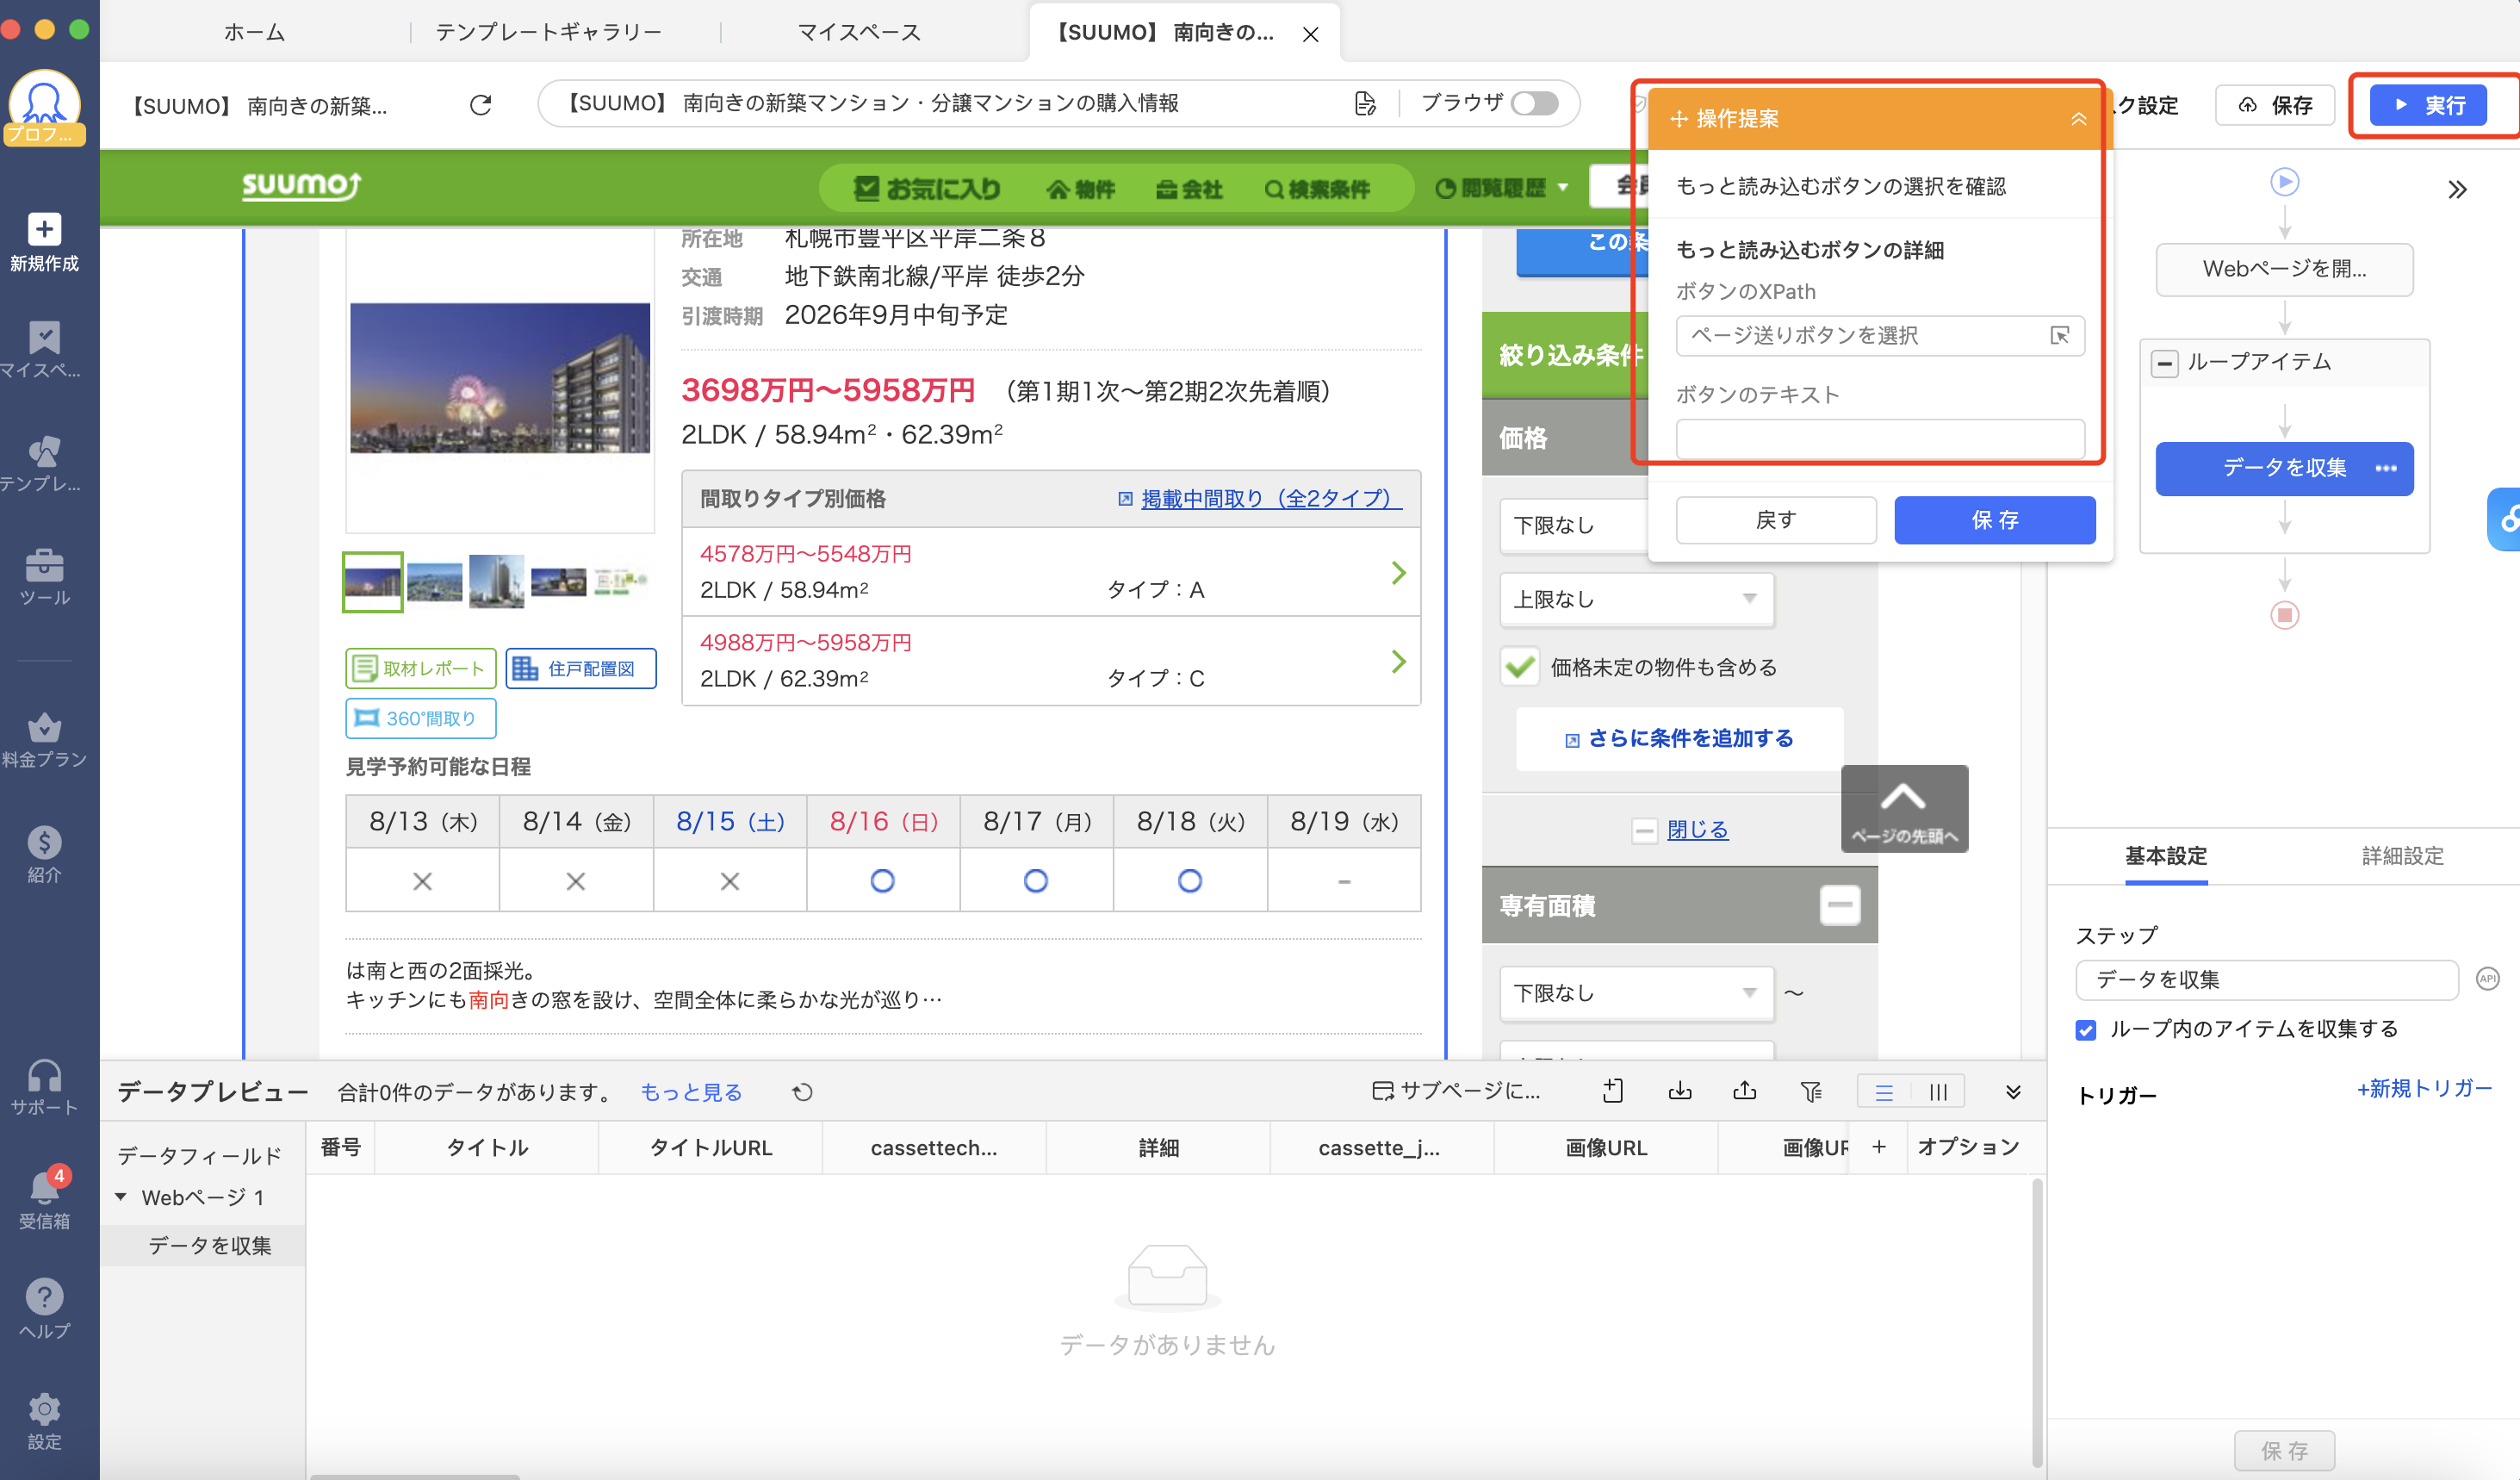
Task: Collapse the ループアイテム block
Action: 2164,363
